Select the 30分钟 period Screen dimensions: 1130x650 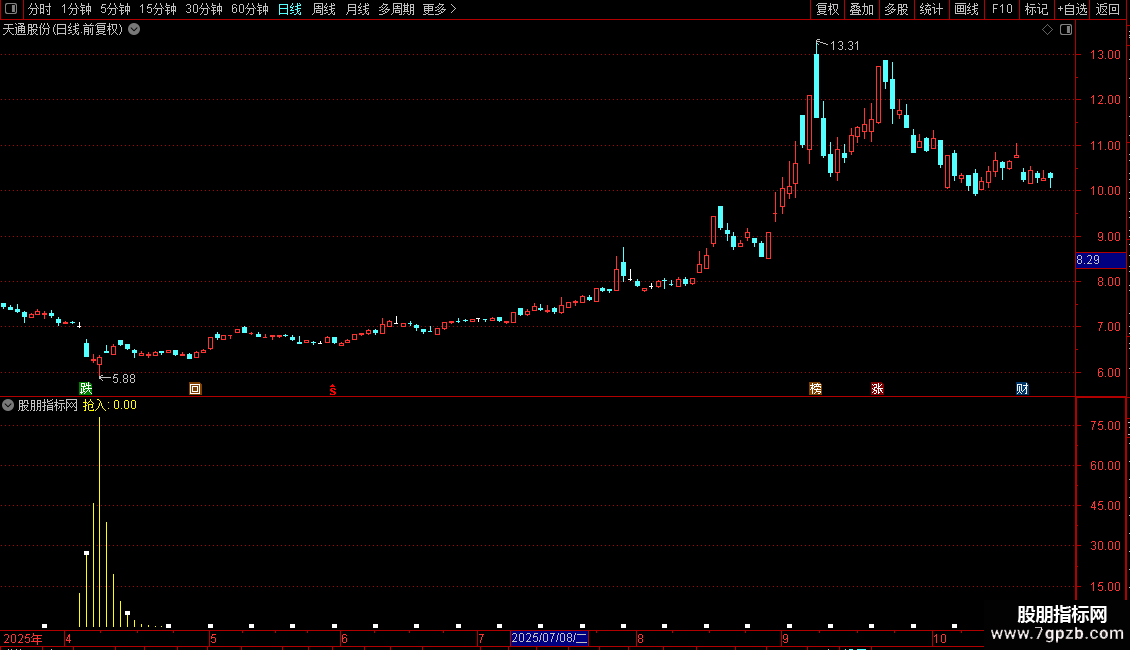pos(204,9)
